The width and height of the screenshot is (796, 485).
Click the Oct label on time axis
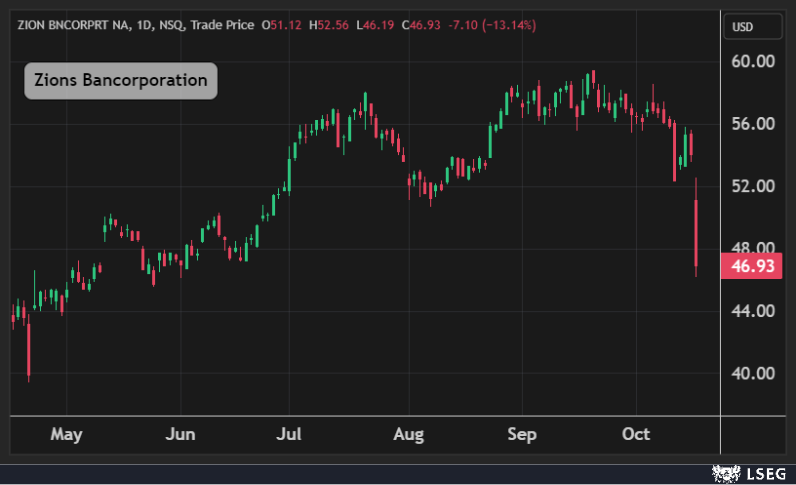click(636, 434)
